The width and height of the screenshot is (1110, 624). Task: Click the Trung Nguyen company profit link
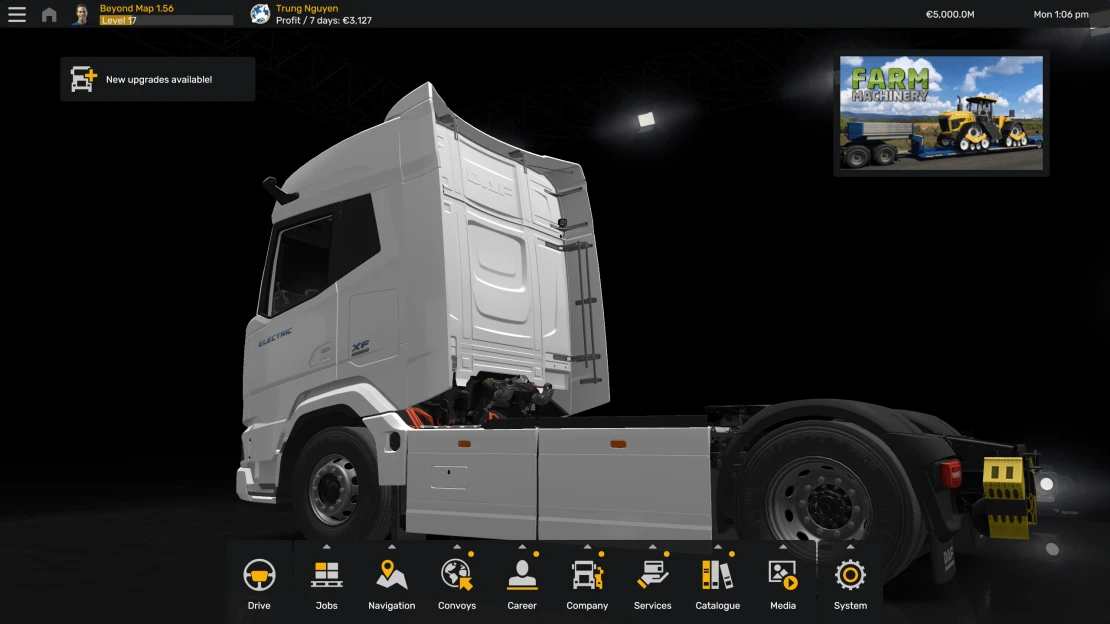tap(322, 14)
